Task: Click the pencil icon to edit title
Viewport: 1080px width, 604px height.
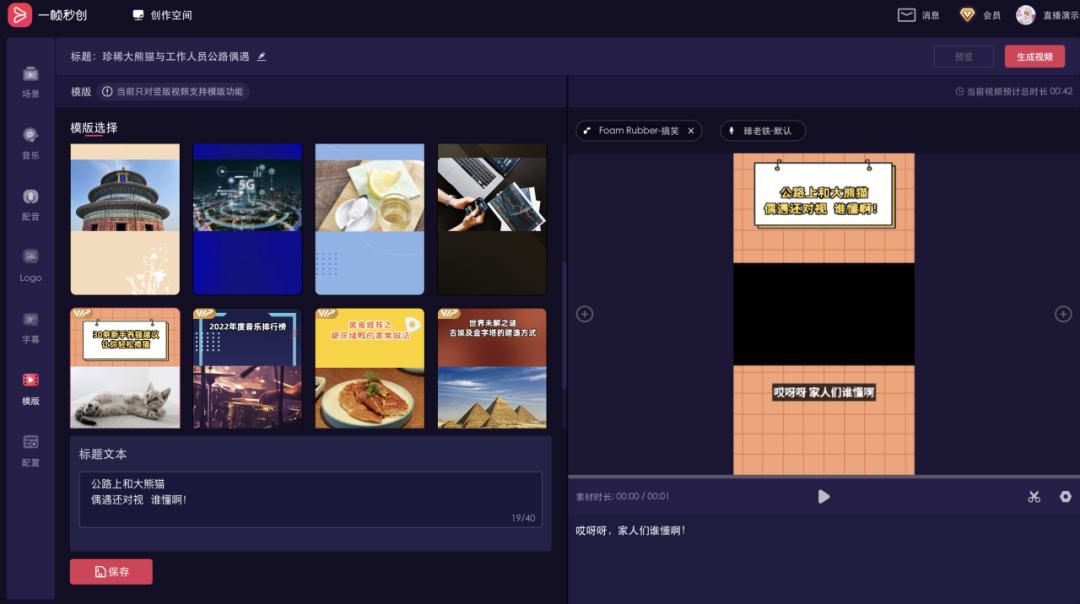Action: coord(262,57)
